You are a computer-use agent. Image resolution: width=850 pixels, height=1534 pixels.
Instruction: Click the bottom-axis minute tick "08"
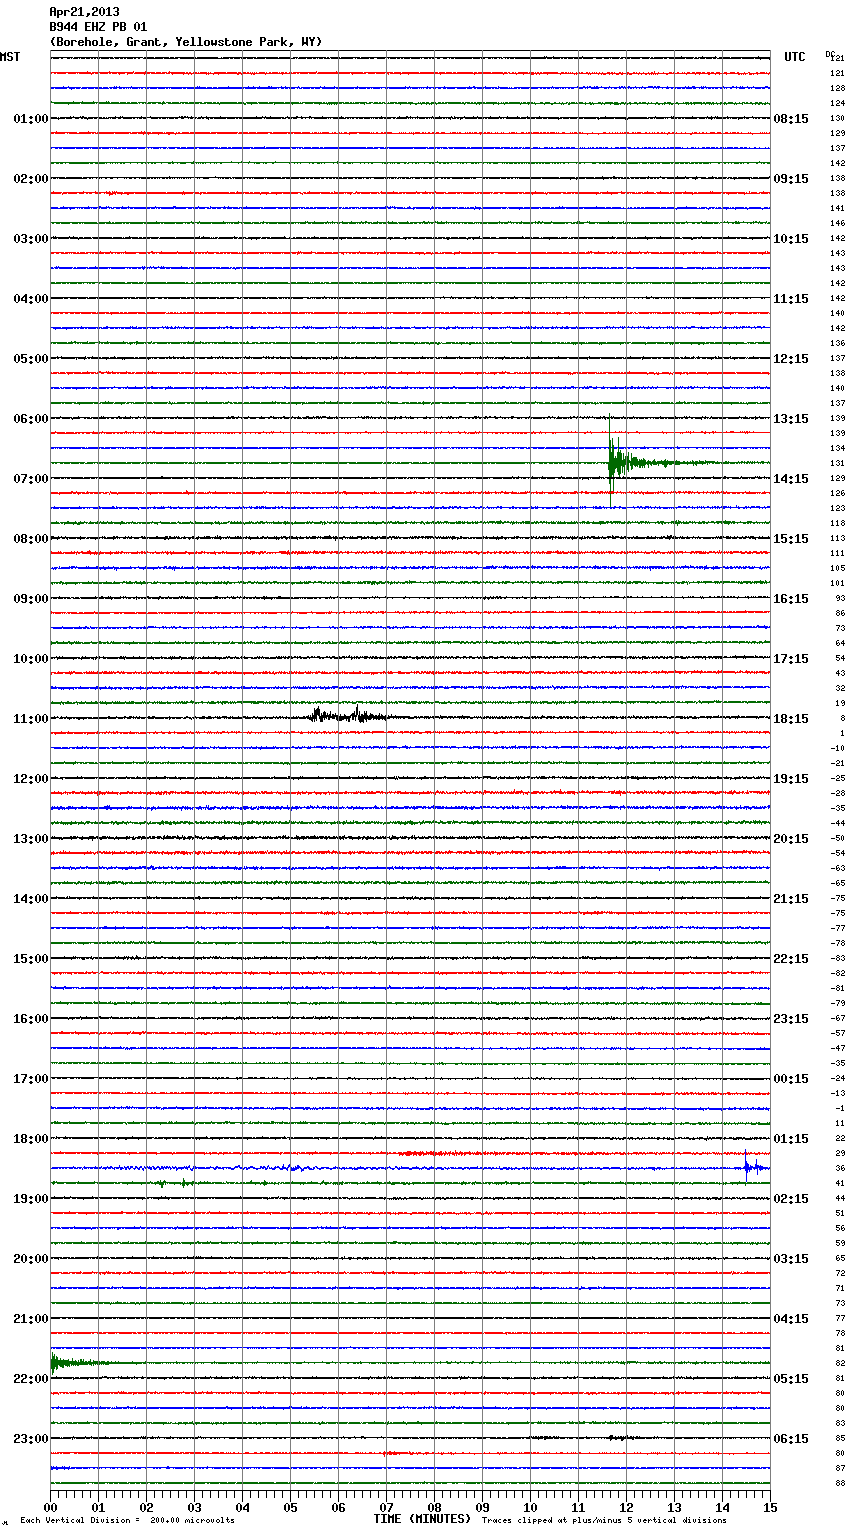point(434,1507)
